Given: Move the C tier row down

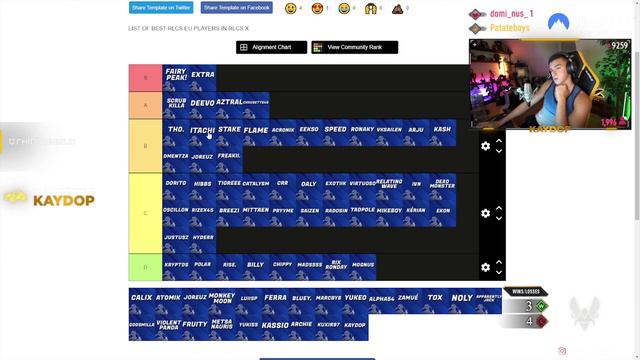Looking at the screenshot, I should pyautogui.click(x=499, y=218).
